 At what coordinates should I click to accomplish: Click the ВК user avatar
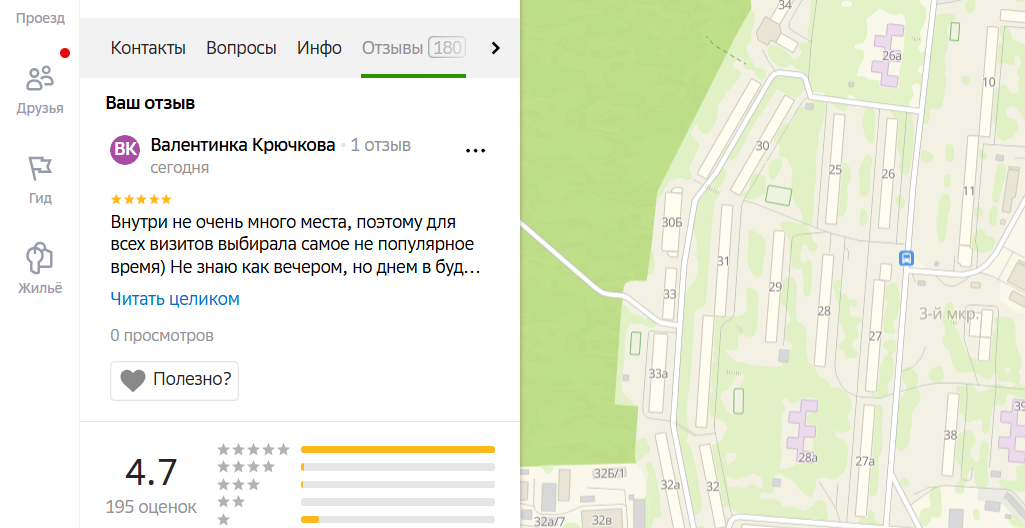click(125, 150)
